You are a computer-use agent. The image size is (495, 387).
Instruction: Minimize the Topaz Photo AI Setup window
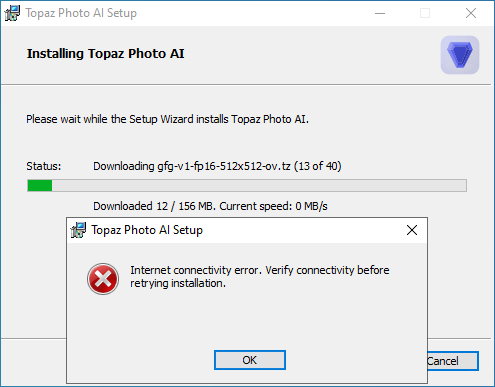[x=380, y=13]
